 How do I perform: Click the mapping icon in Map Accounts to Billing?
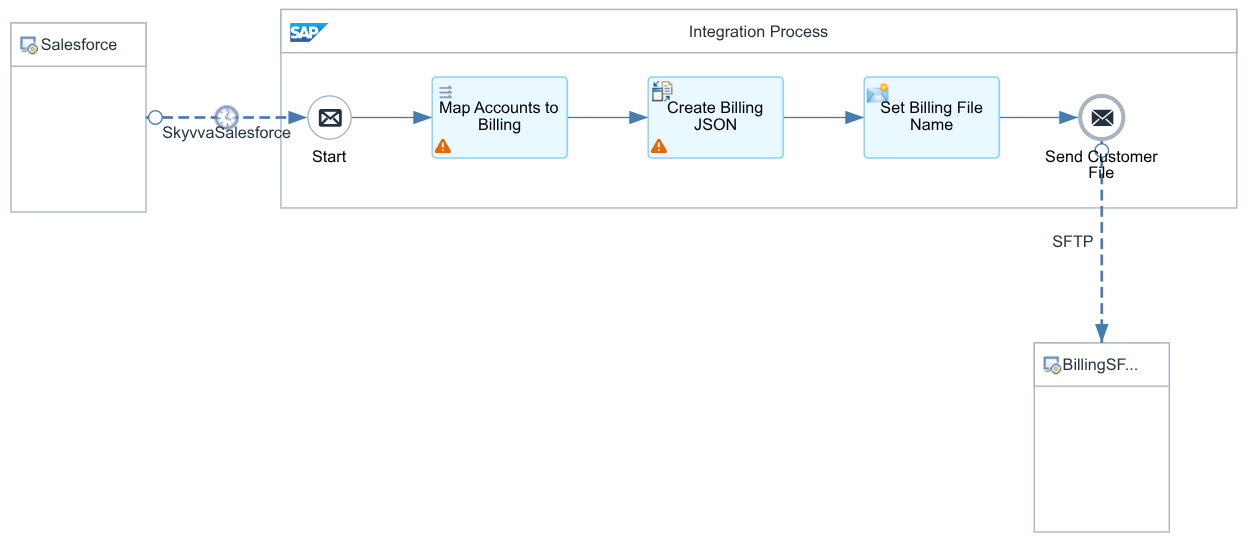pyautogui.click(x=446, y=91)
